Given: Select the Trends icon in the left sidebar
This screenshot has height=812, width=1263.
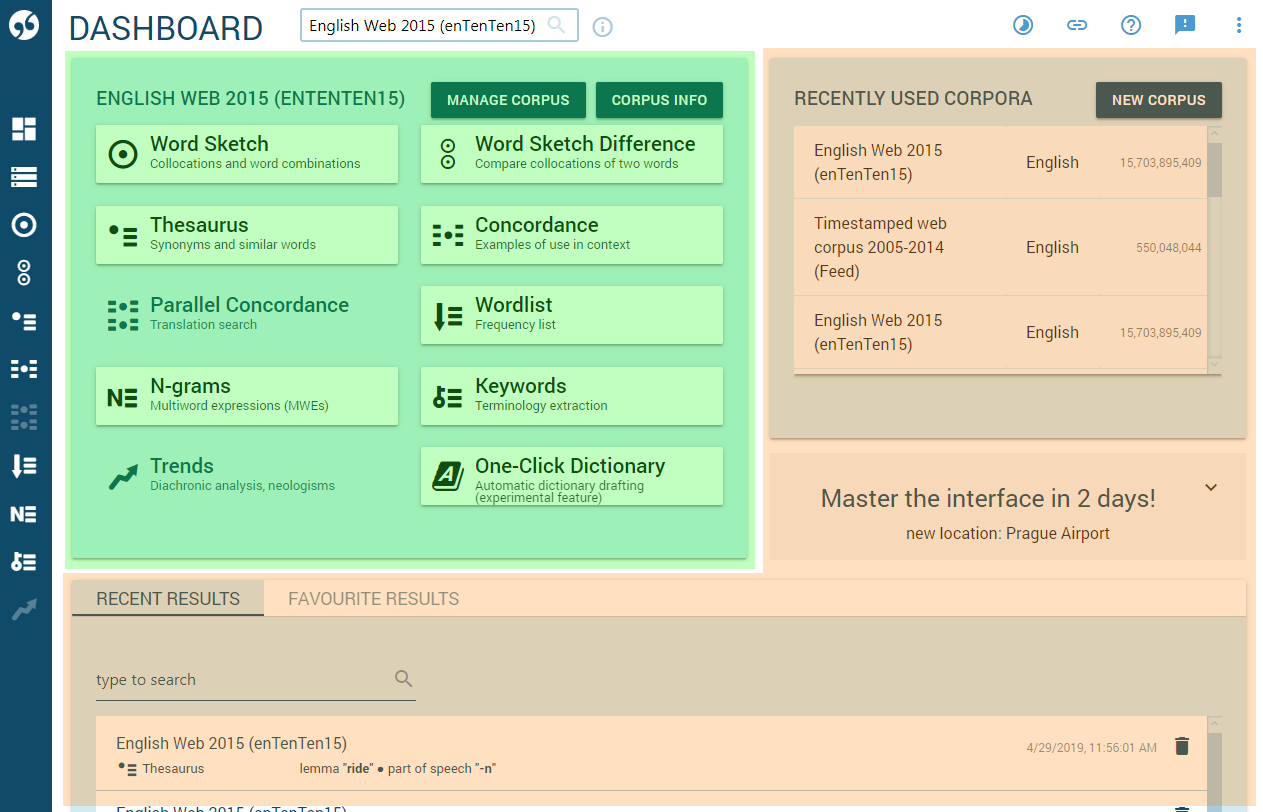Looking at the screenshot, I should [24, 609].
